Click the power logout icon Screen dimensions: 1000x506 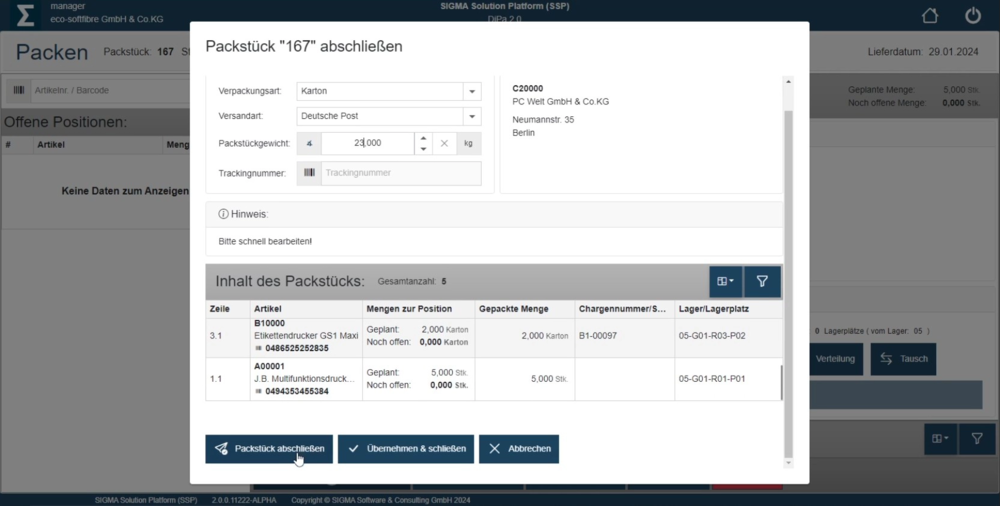point(972,16)
